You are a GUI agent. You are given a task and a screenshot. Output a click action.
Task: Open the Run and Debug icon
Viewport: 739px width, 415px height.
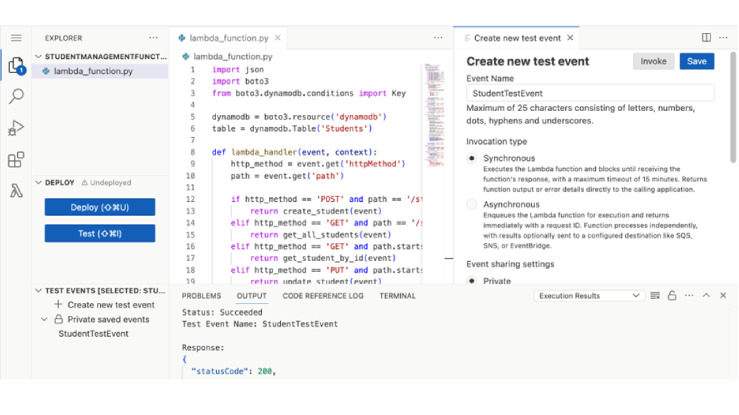[x=16, y=128]
